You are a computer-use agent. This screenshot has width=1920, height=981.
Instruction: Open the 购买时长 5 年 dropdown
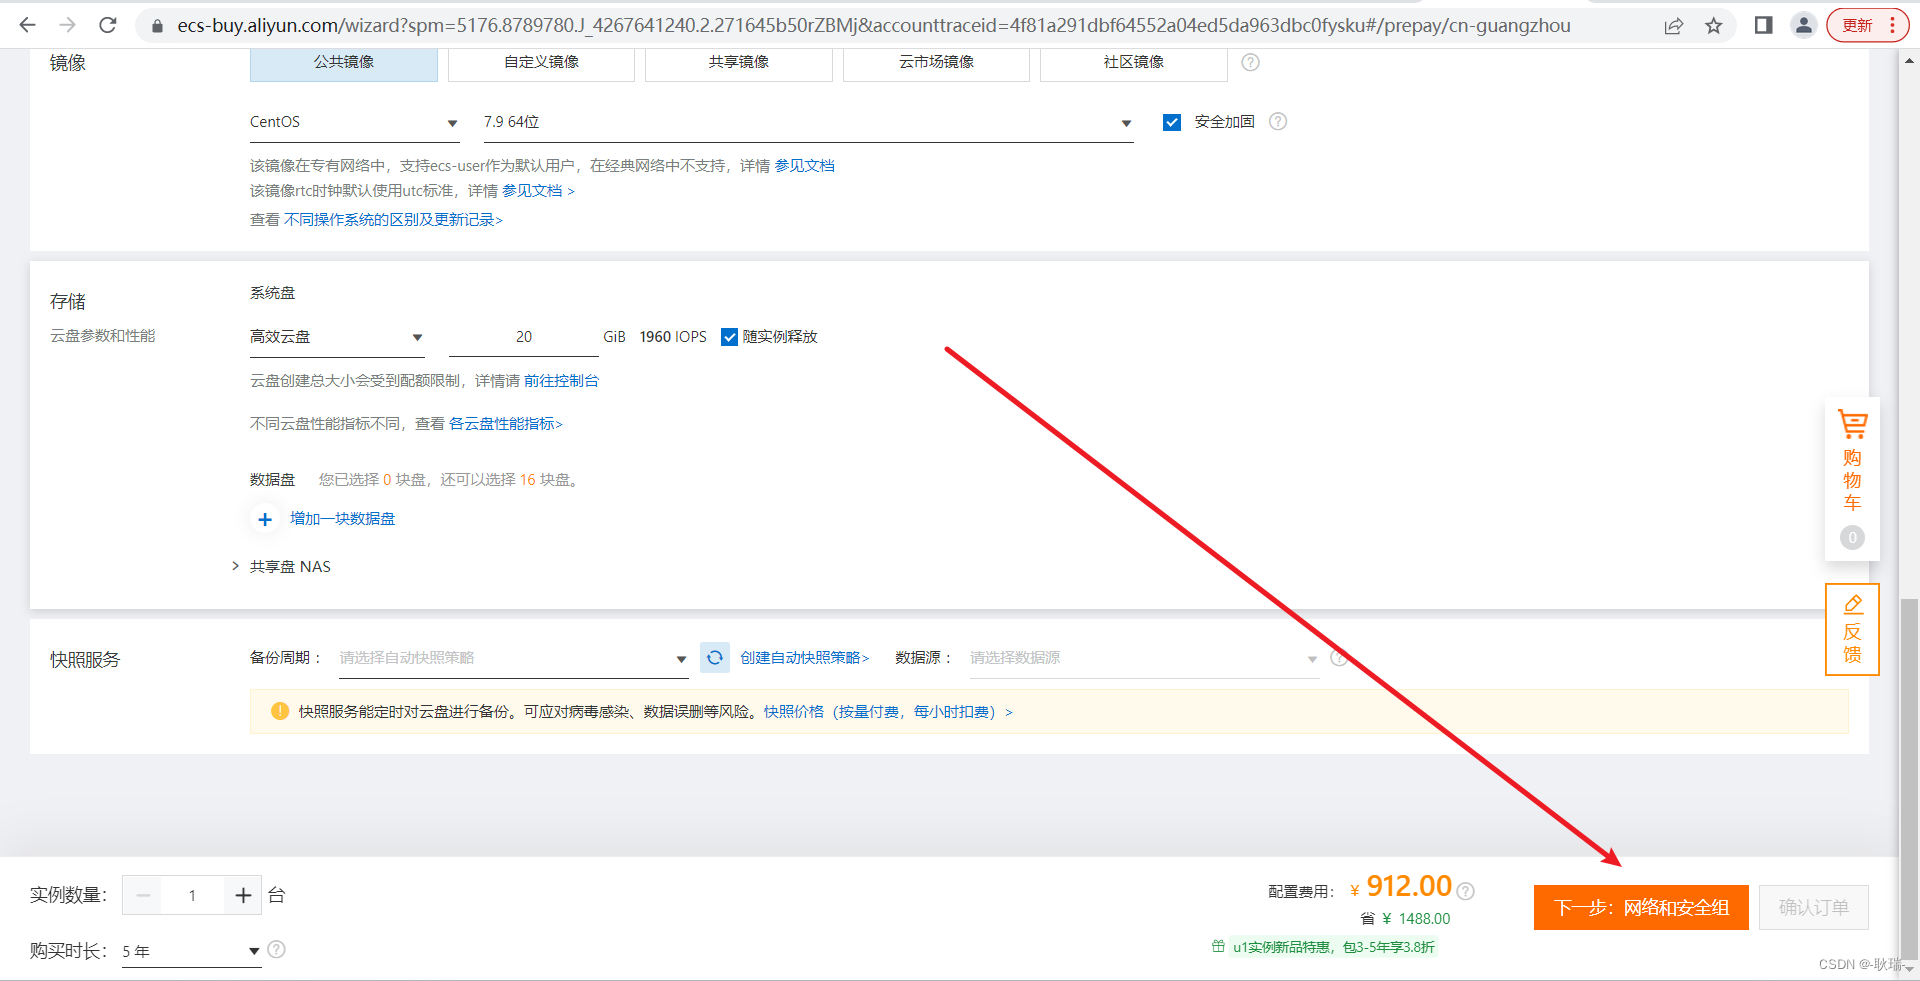pos(191,951)
